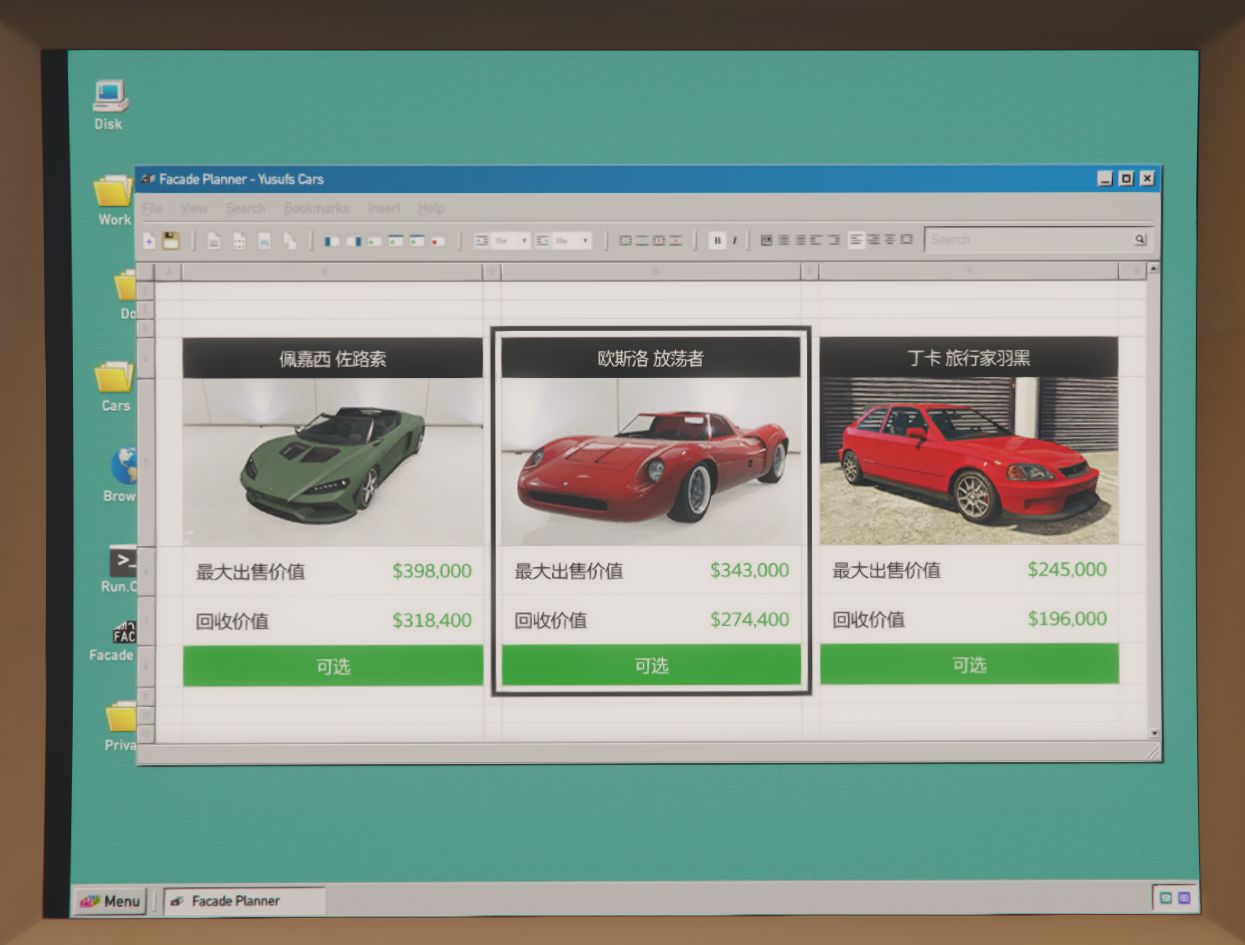Open the Insert menu
Screen dimensions: 1245x945
(x=384, y=208)
